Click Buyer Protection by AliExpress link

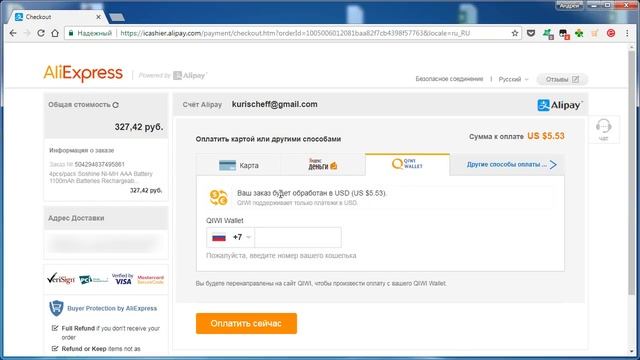point(112,308)
